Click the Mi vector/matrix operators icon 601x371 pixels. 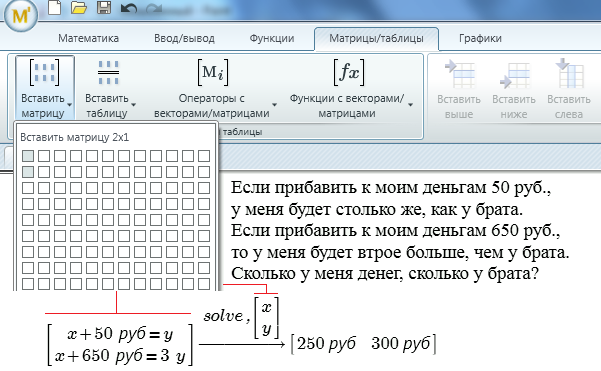[213, 72]
